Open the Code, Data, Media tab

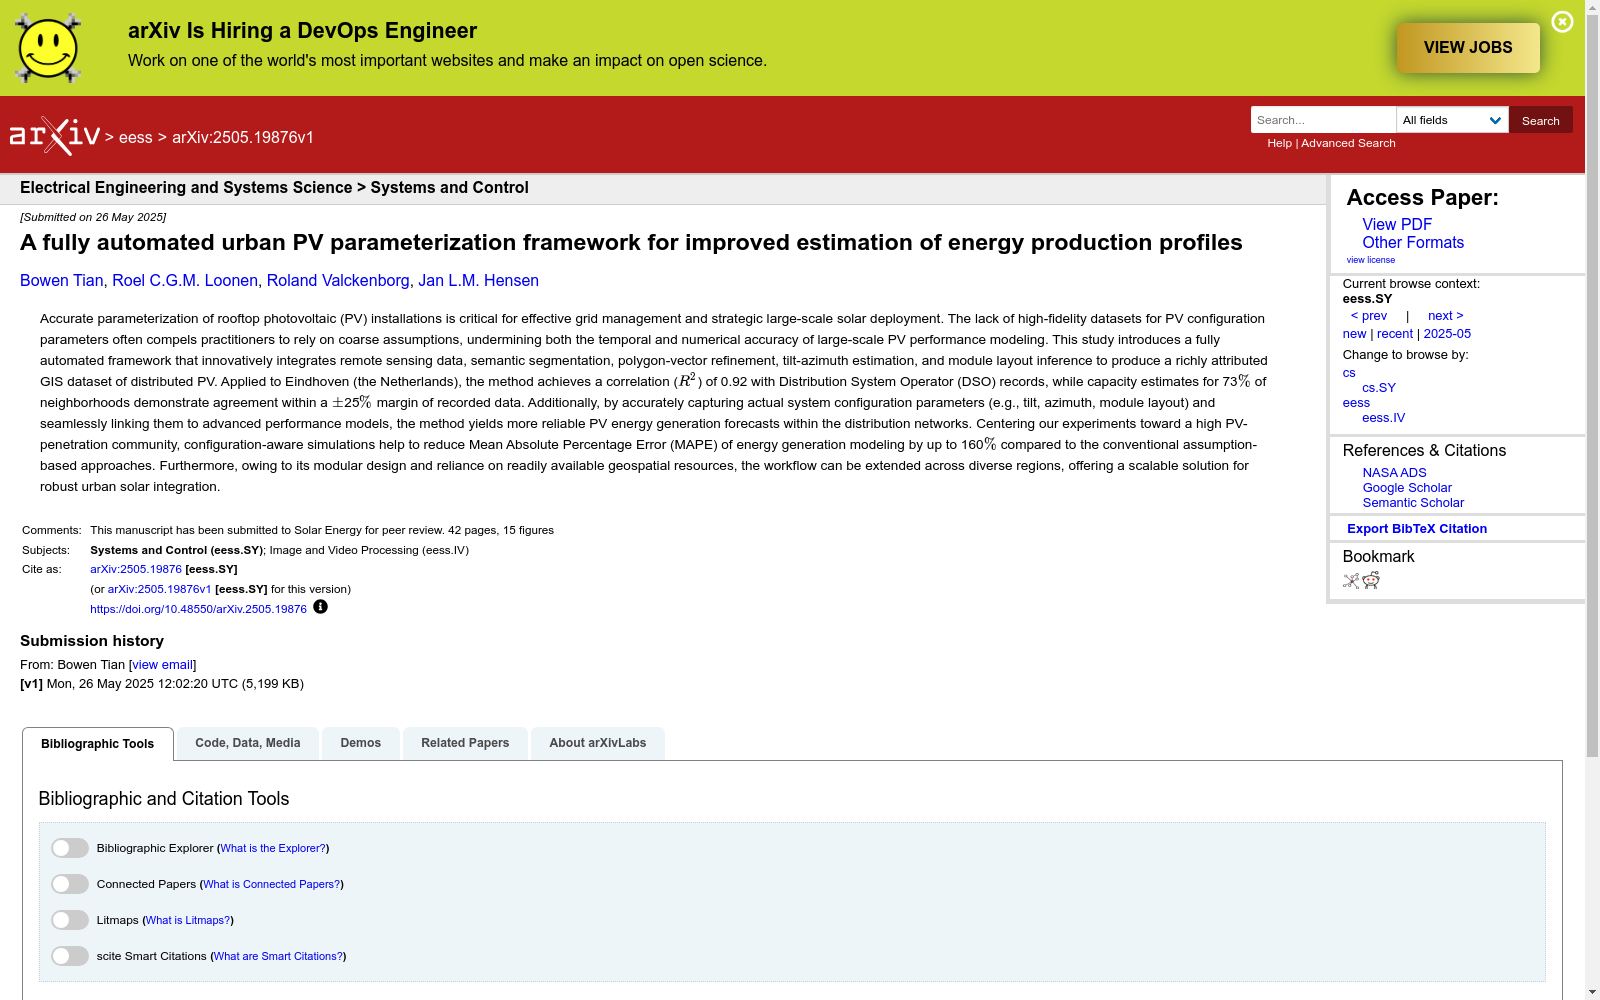248,743
